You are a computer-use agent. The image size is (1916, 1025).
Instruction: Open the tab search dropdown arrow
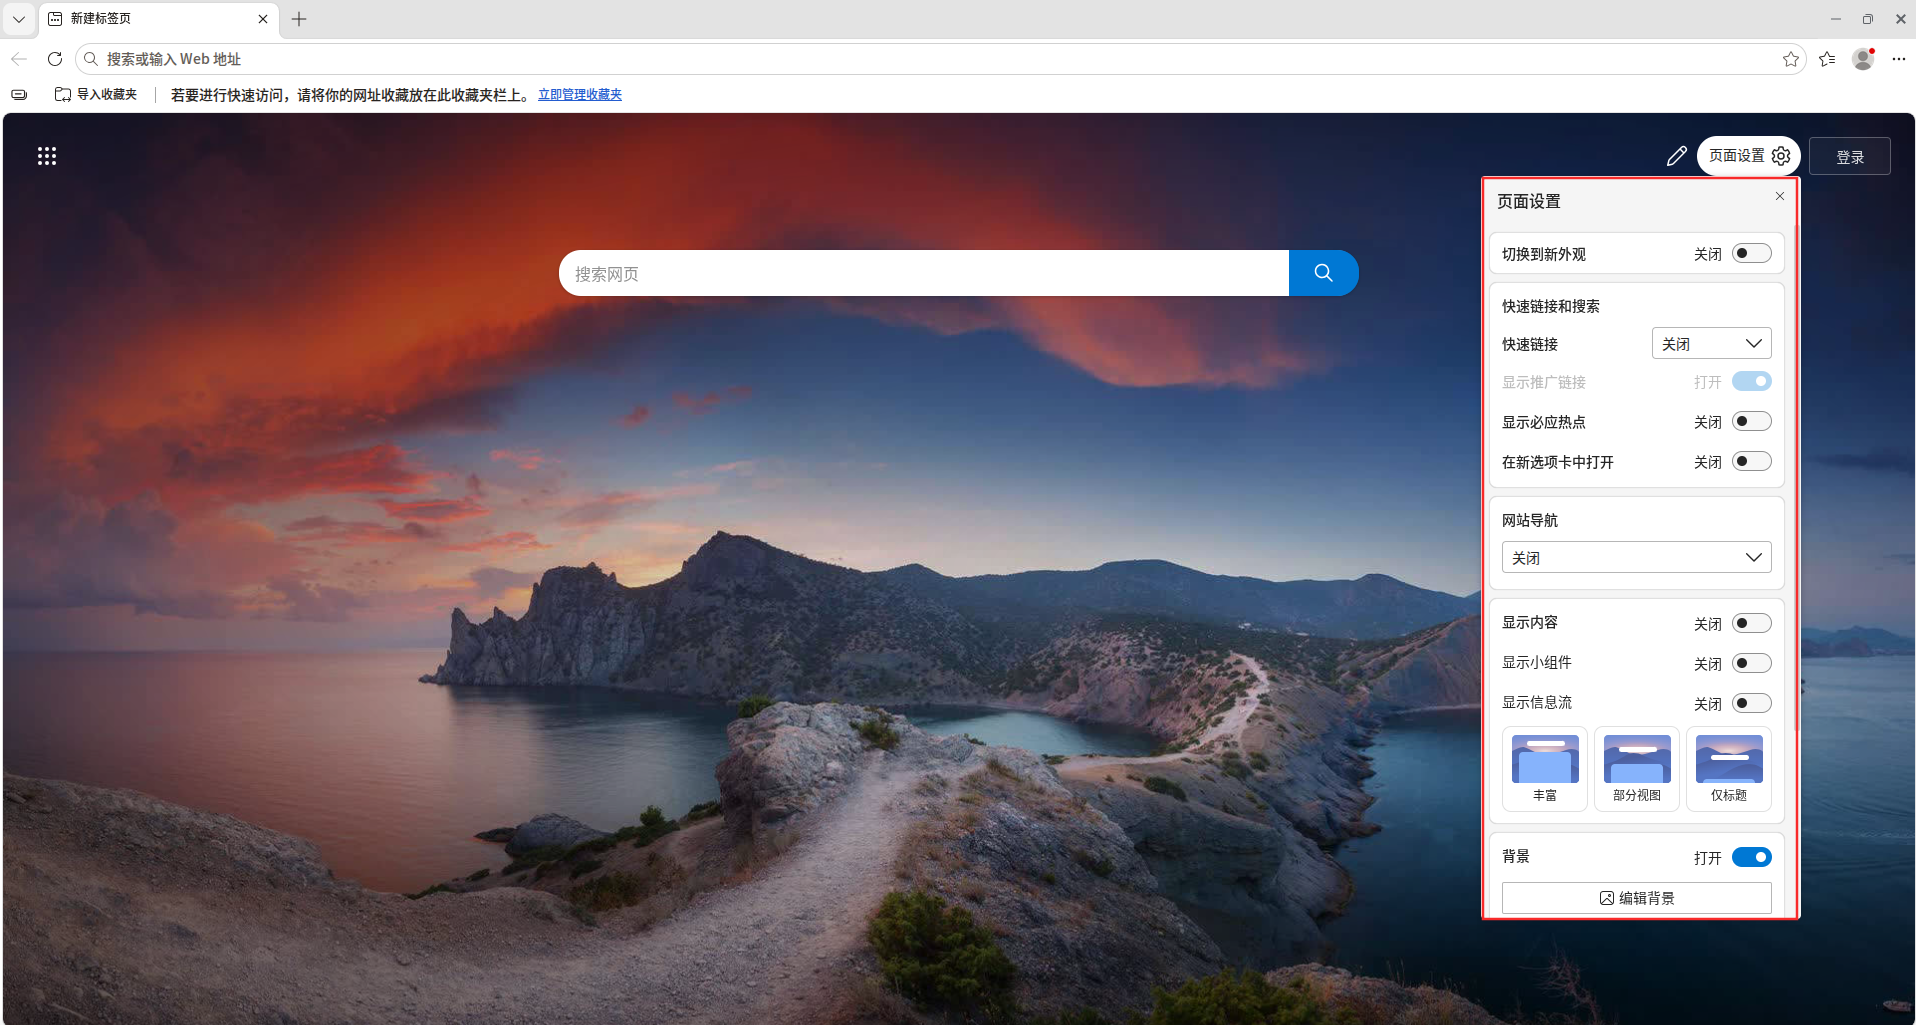point(19,19)
